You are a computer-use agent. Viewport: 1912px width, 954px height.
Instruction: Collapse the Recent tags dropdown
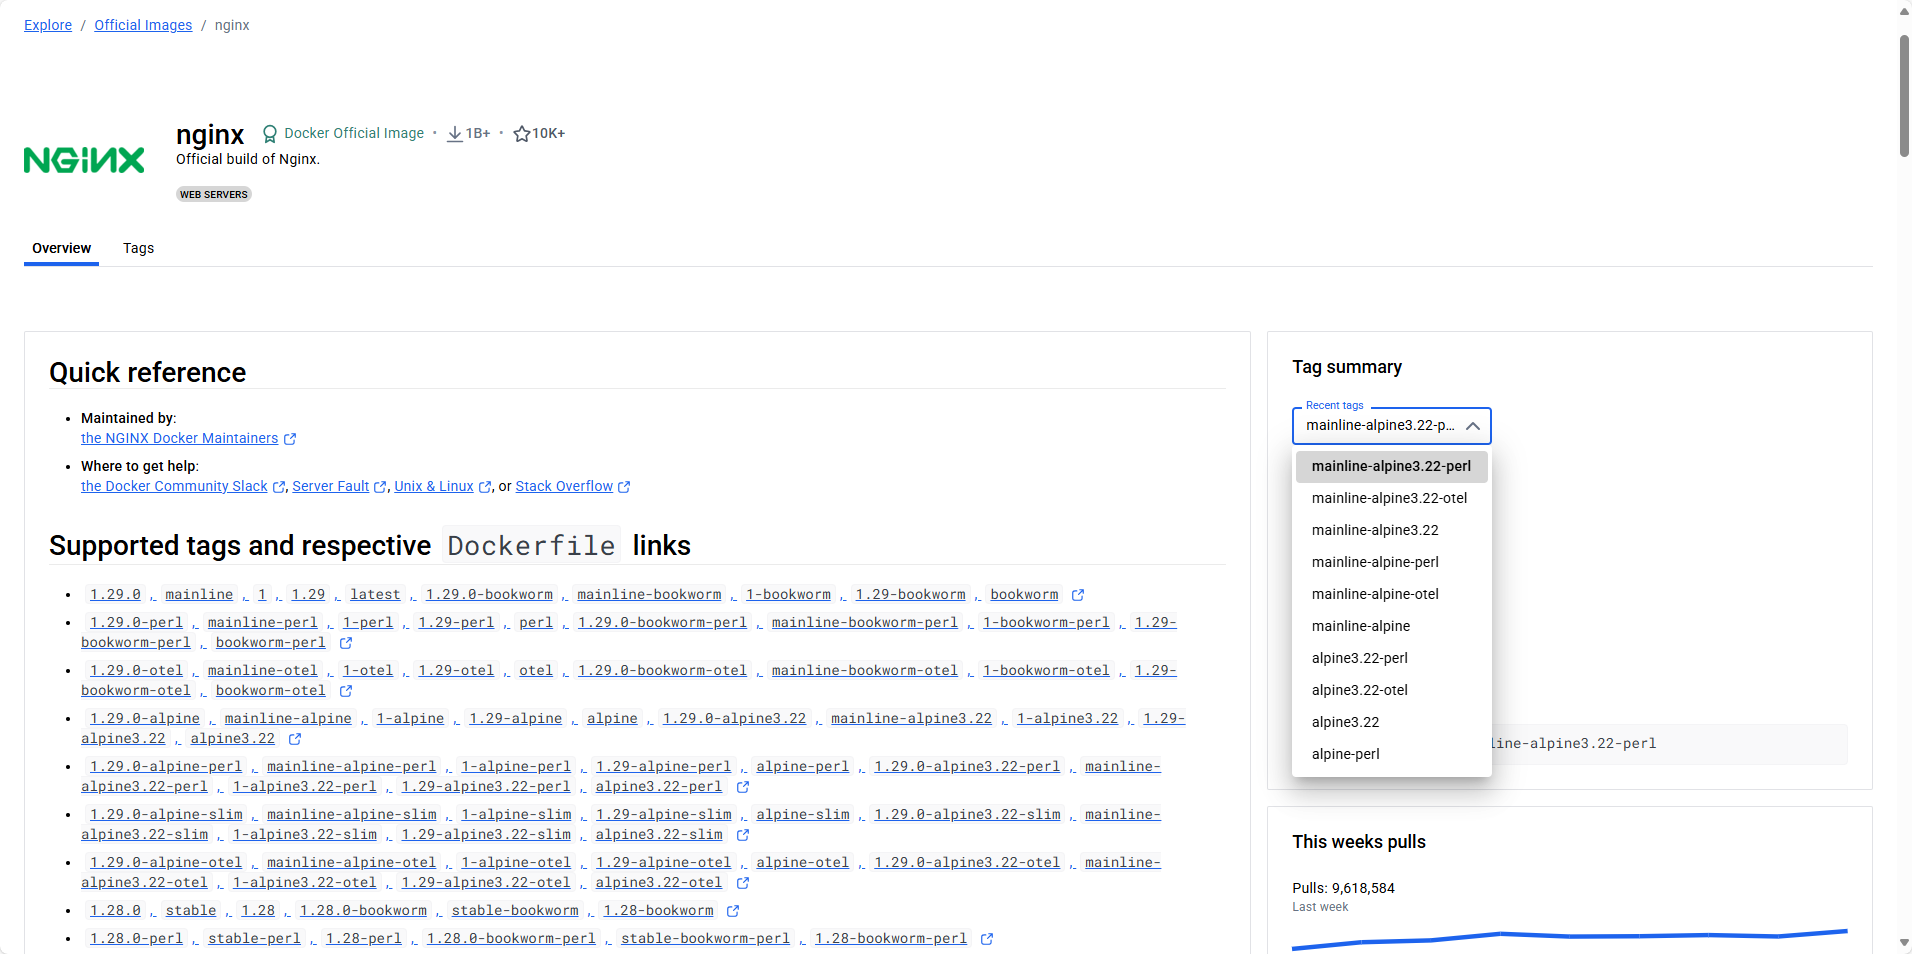tap(1472, 426)
